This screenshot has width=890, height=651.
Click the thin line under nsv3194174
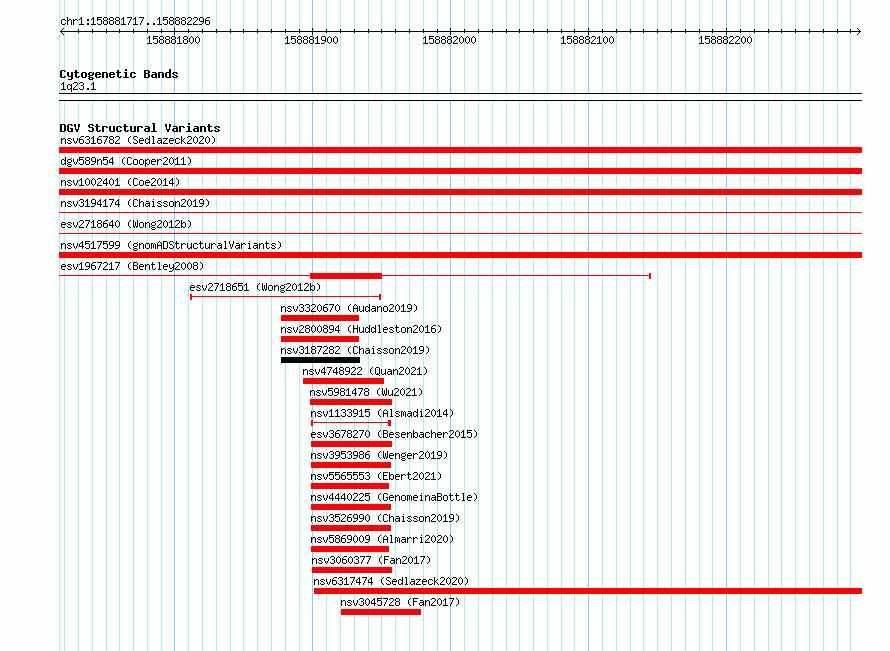pos(460,213)
